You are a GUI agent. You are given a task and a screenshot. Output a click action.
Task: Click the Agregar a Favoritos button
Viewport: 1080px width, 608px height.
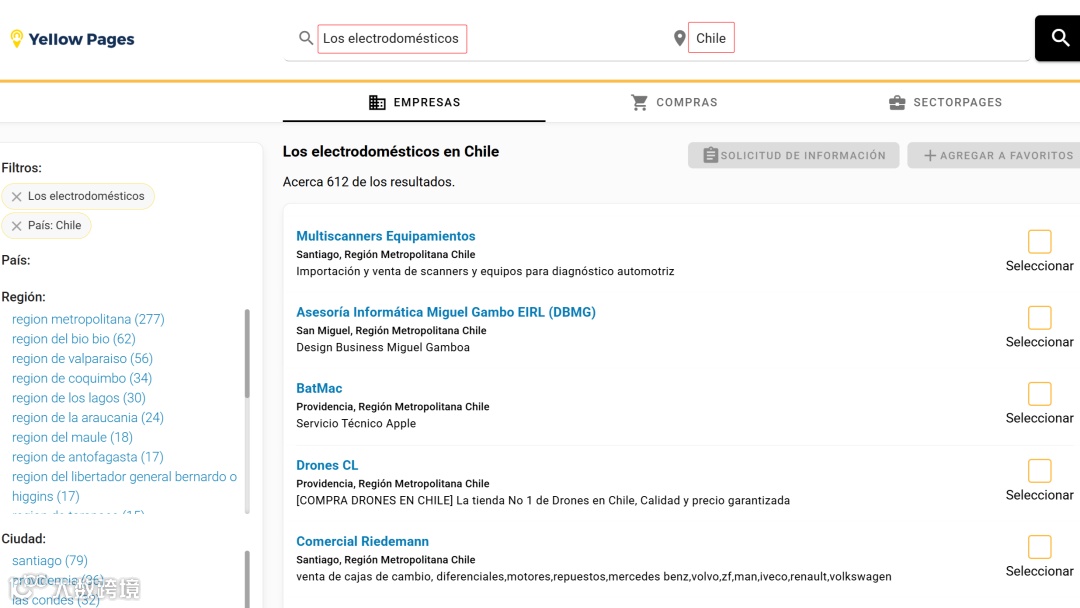993,155
